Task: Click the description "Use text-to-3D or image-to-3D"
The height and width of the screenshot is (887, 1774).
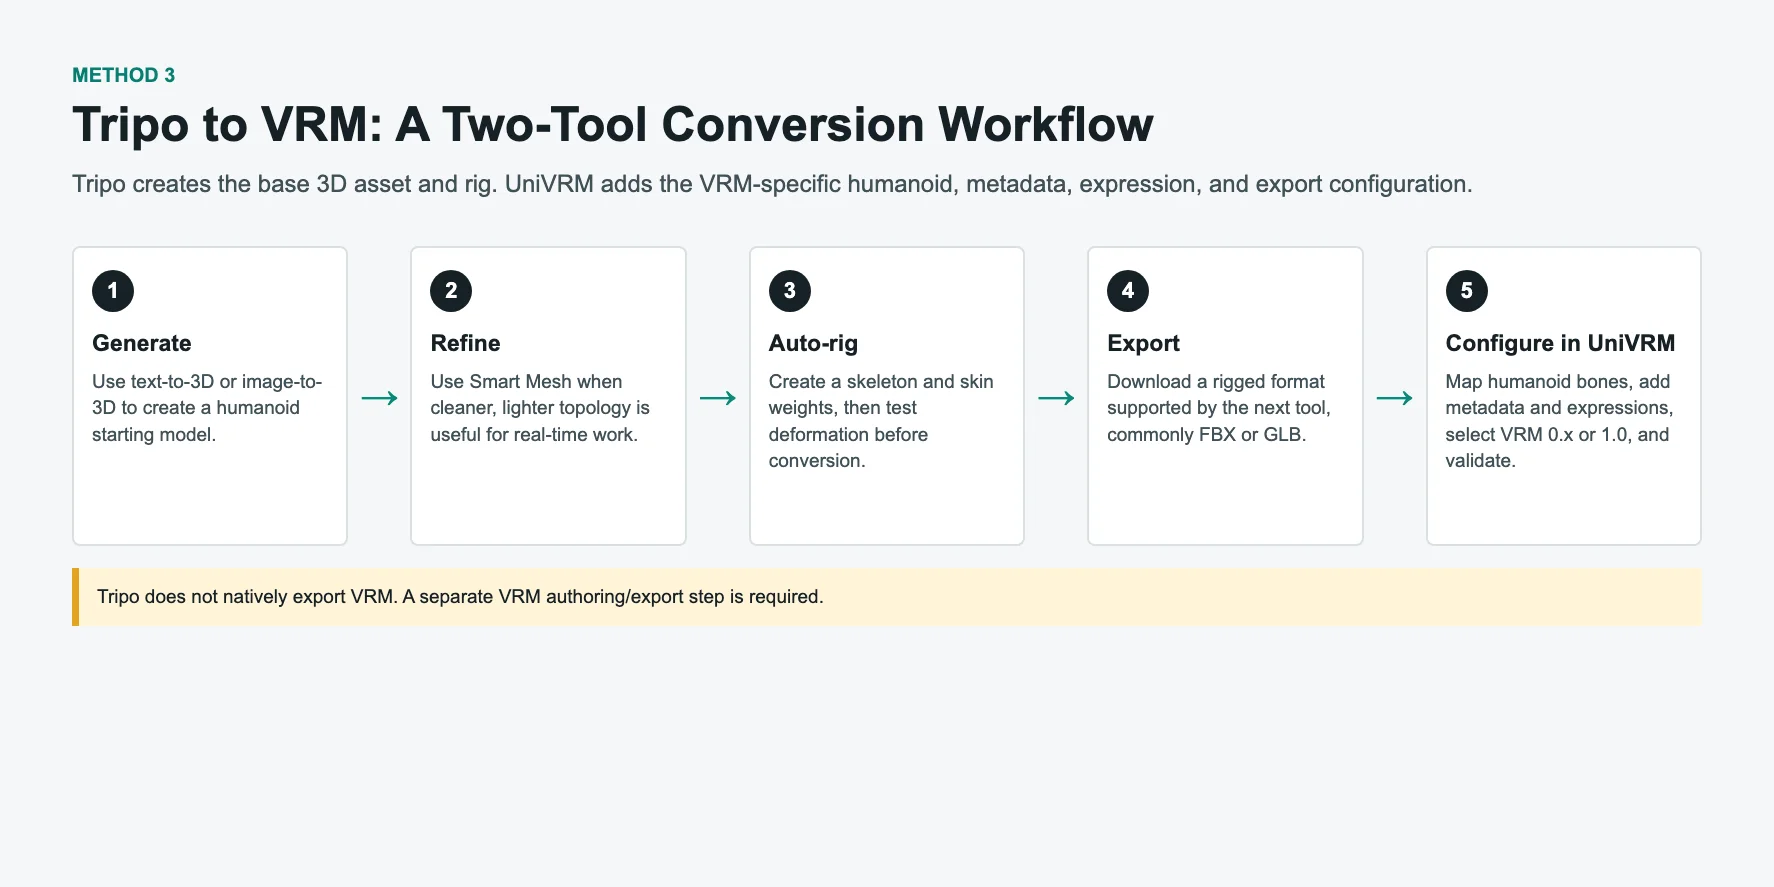Action: [x=207, y=408]
